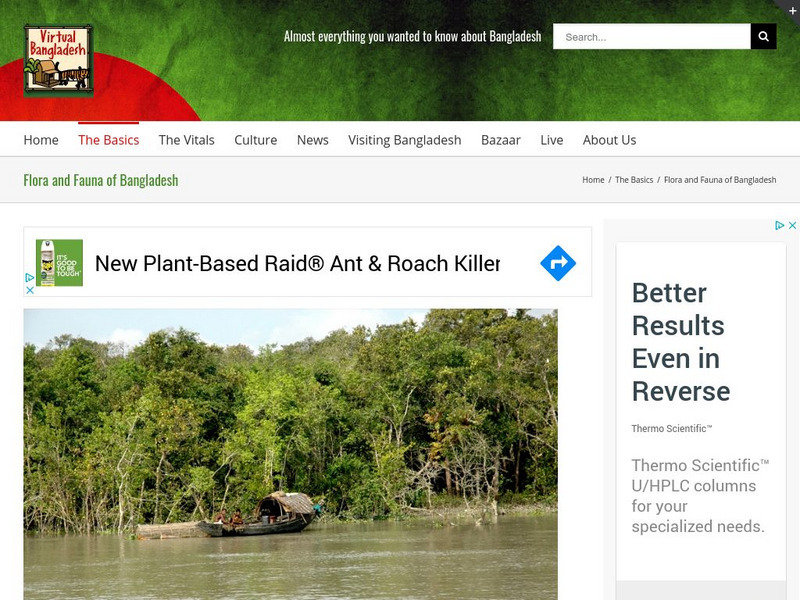Open the Home menu item
Viewport: 800px width, 600px height.
pyautogui.click(x=41, y=140)
